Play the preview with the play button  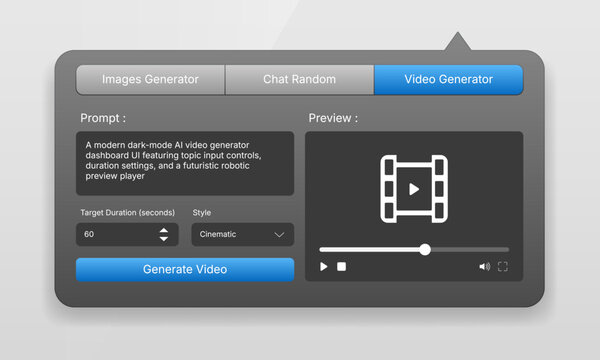(324, 267)
